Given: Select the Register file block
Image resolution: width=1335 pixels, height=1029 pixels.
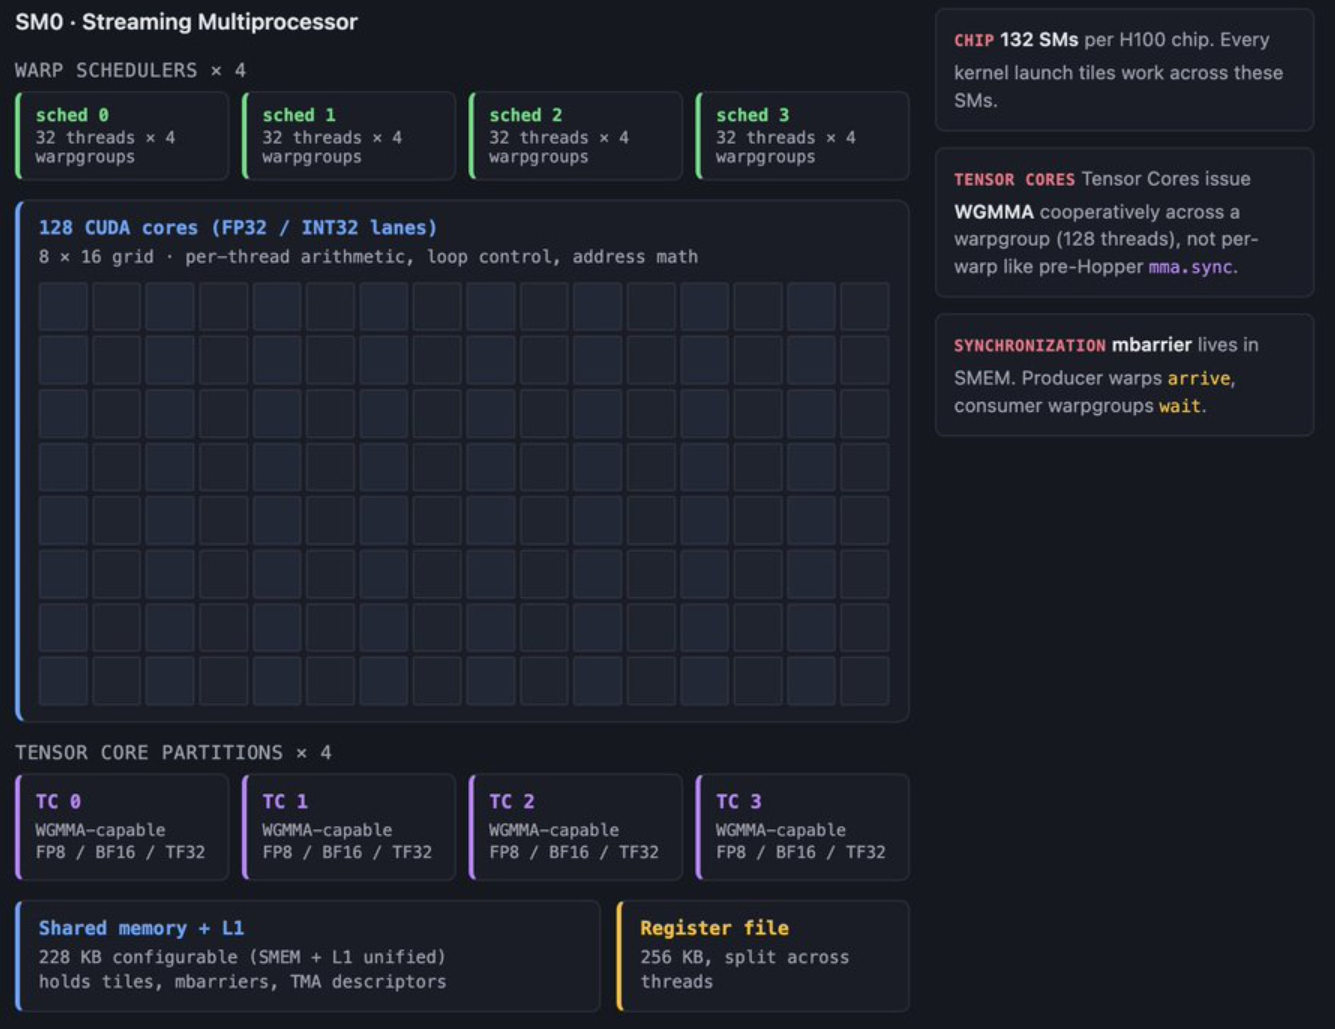Looking at the screenshot, I should 764,955.
